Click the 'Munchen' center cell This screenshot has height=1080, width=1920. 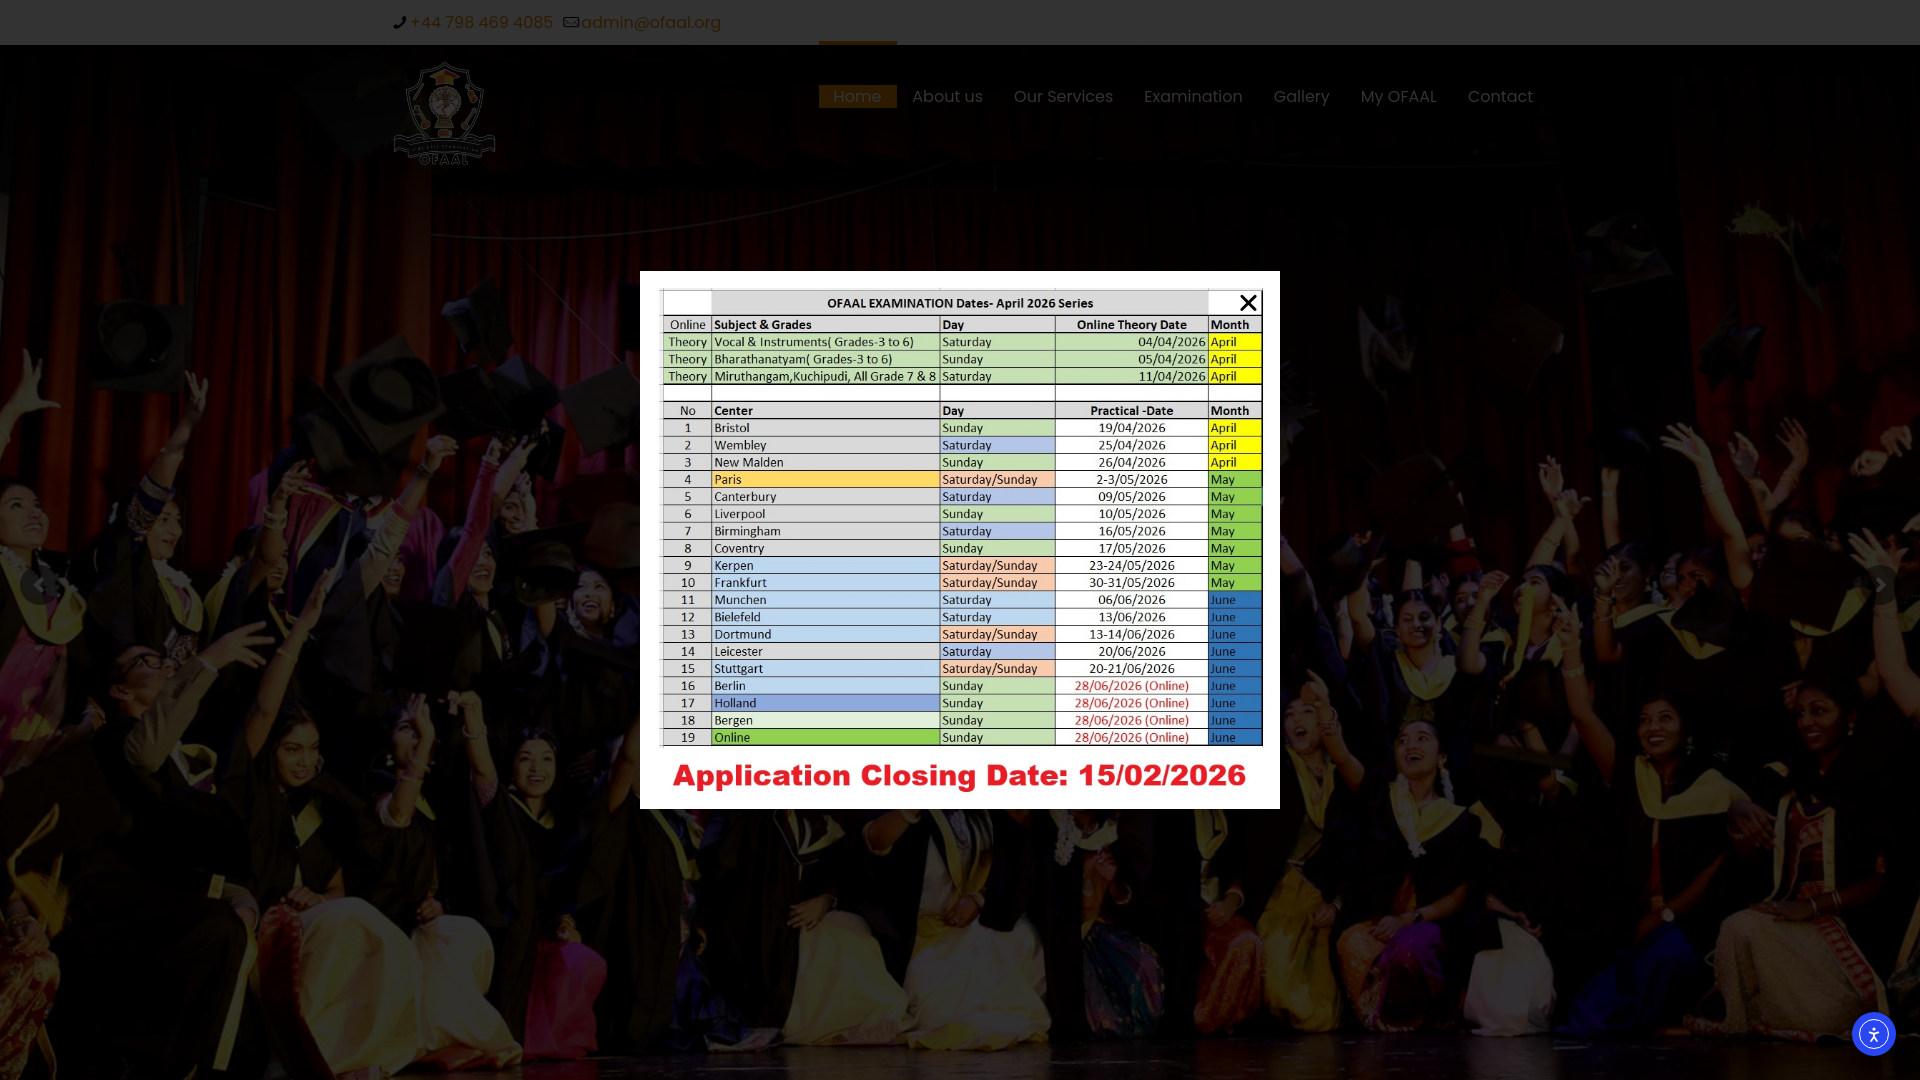[x=825, y=600]
